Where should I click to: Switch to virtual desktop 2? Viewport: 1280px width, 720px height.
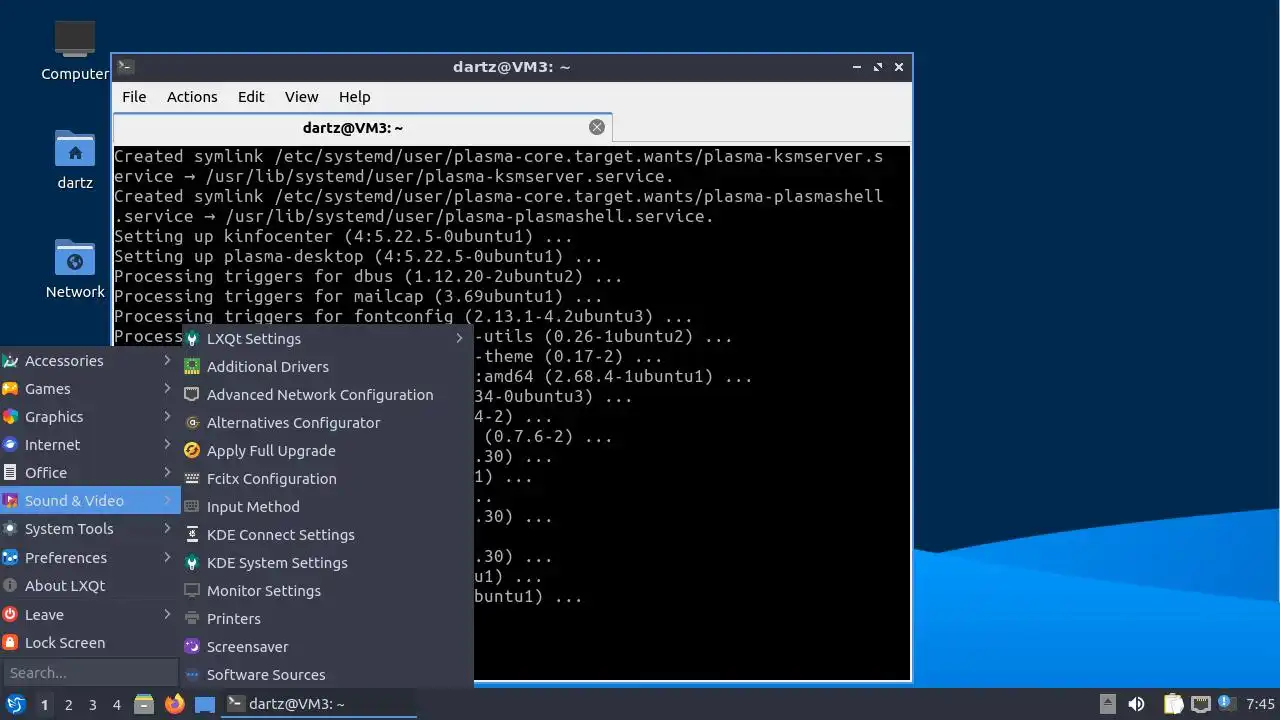tap(68, 704)
